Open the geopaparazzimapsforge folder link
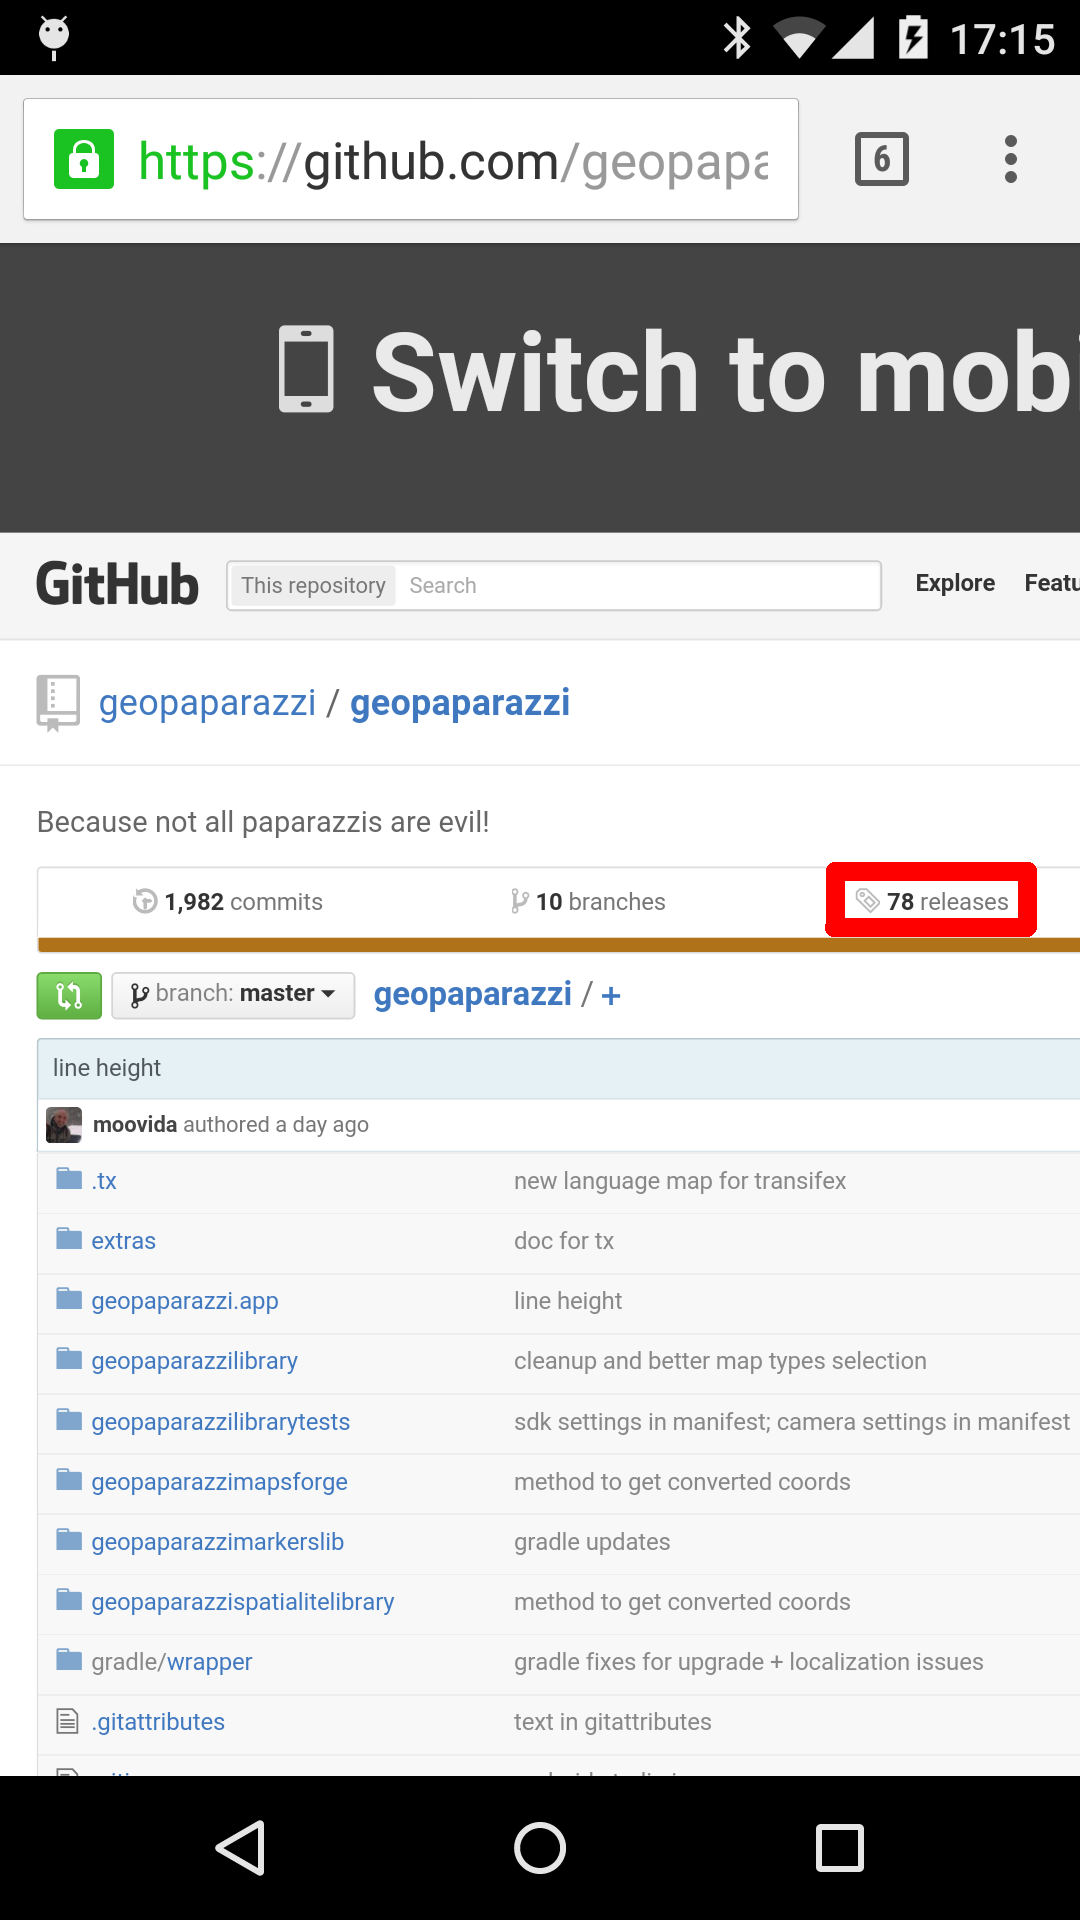Screen dimensions: 1080x1920 click(x=220, y=1482)
